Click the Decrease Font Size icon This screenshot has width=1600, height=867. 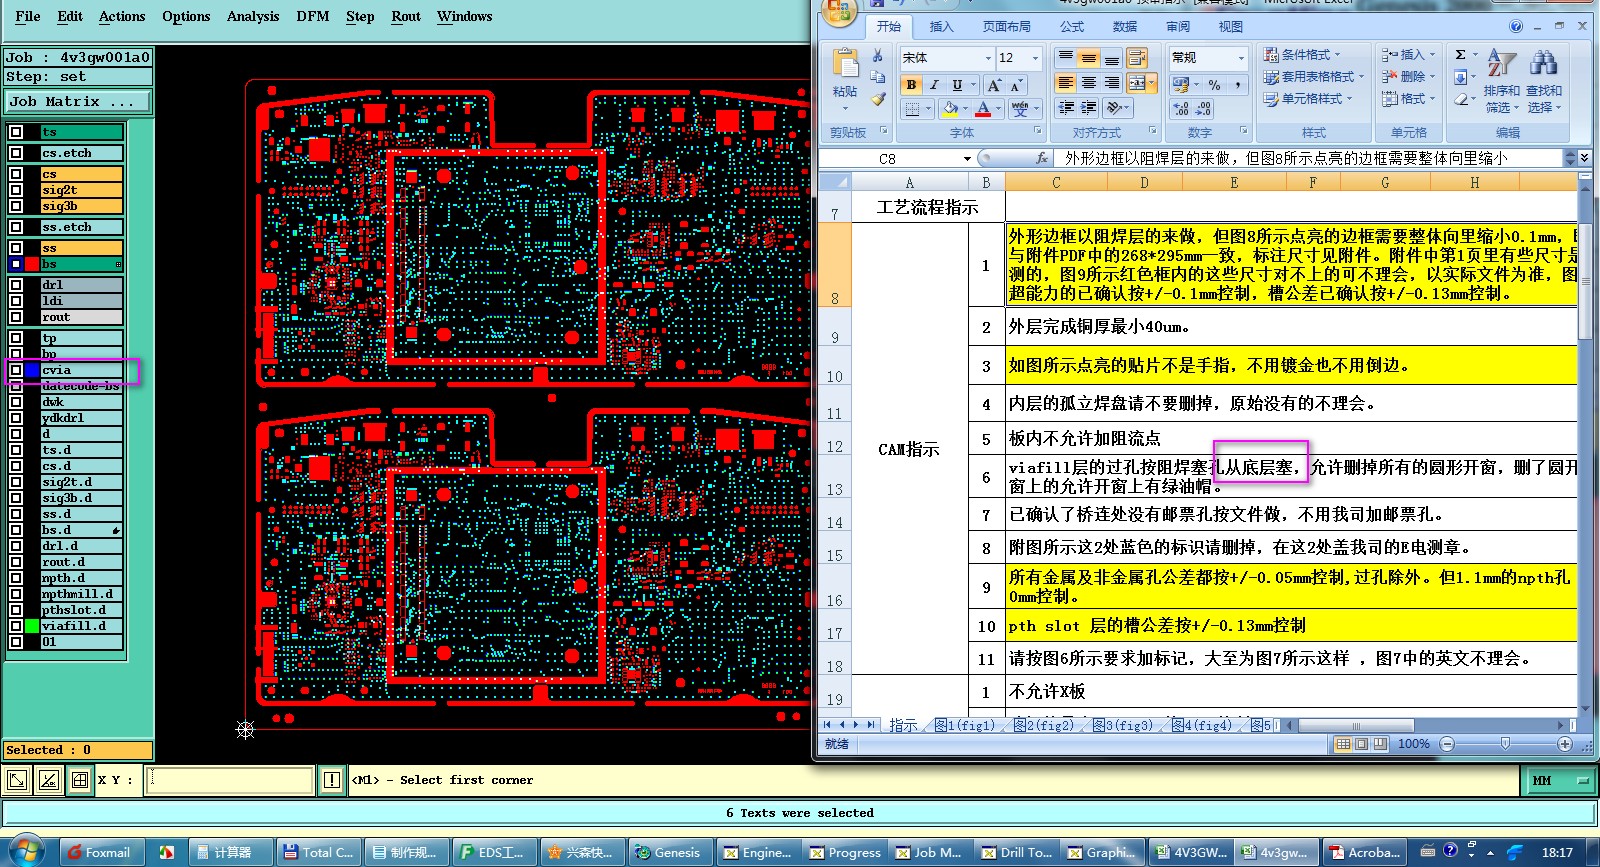[x=1015, y=85]
